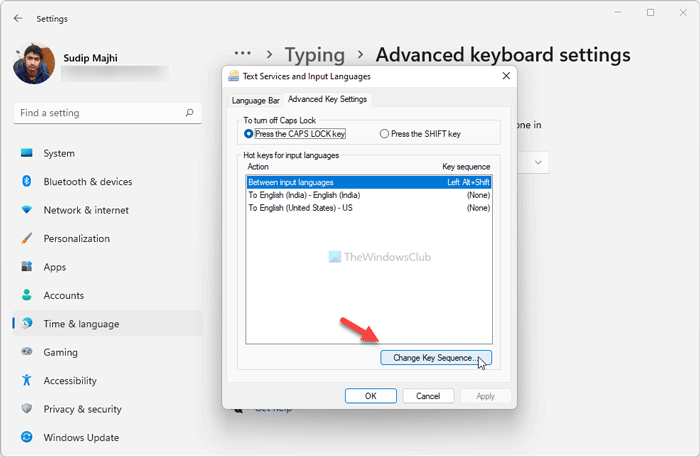Viewport: 700px width, 457px height.
Task: Click the Apps sidebar icon
Action: click(x=26, y=267)
